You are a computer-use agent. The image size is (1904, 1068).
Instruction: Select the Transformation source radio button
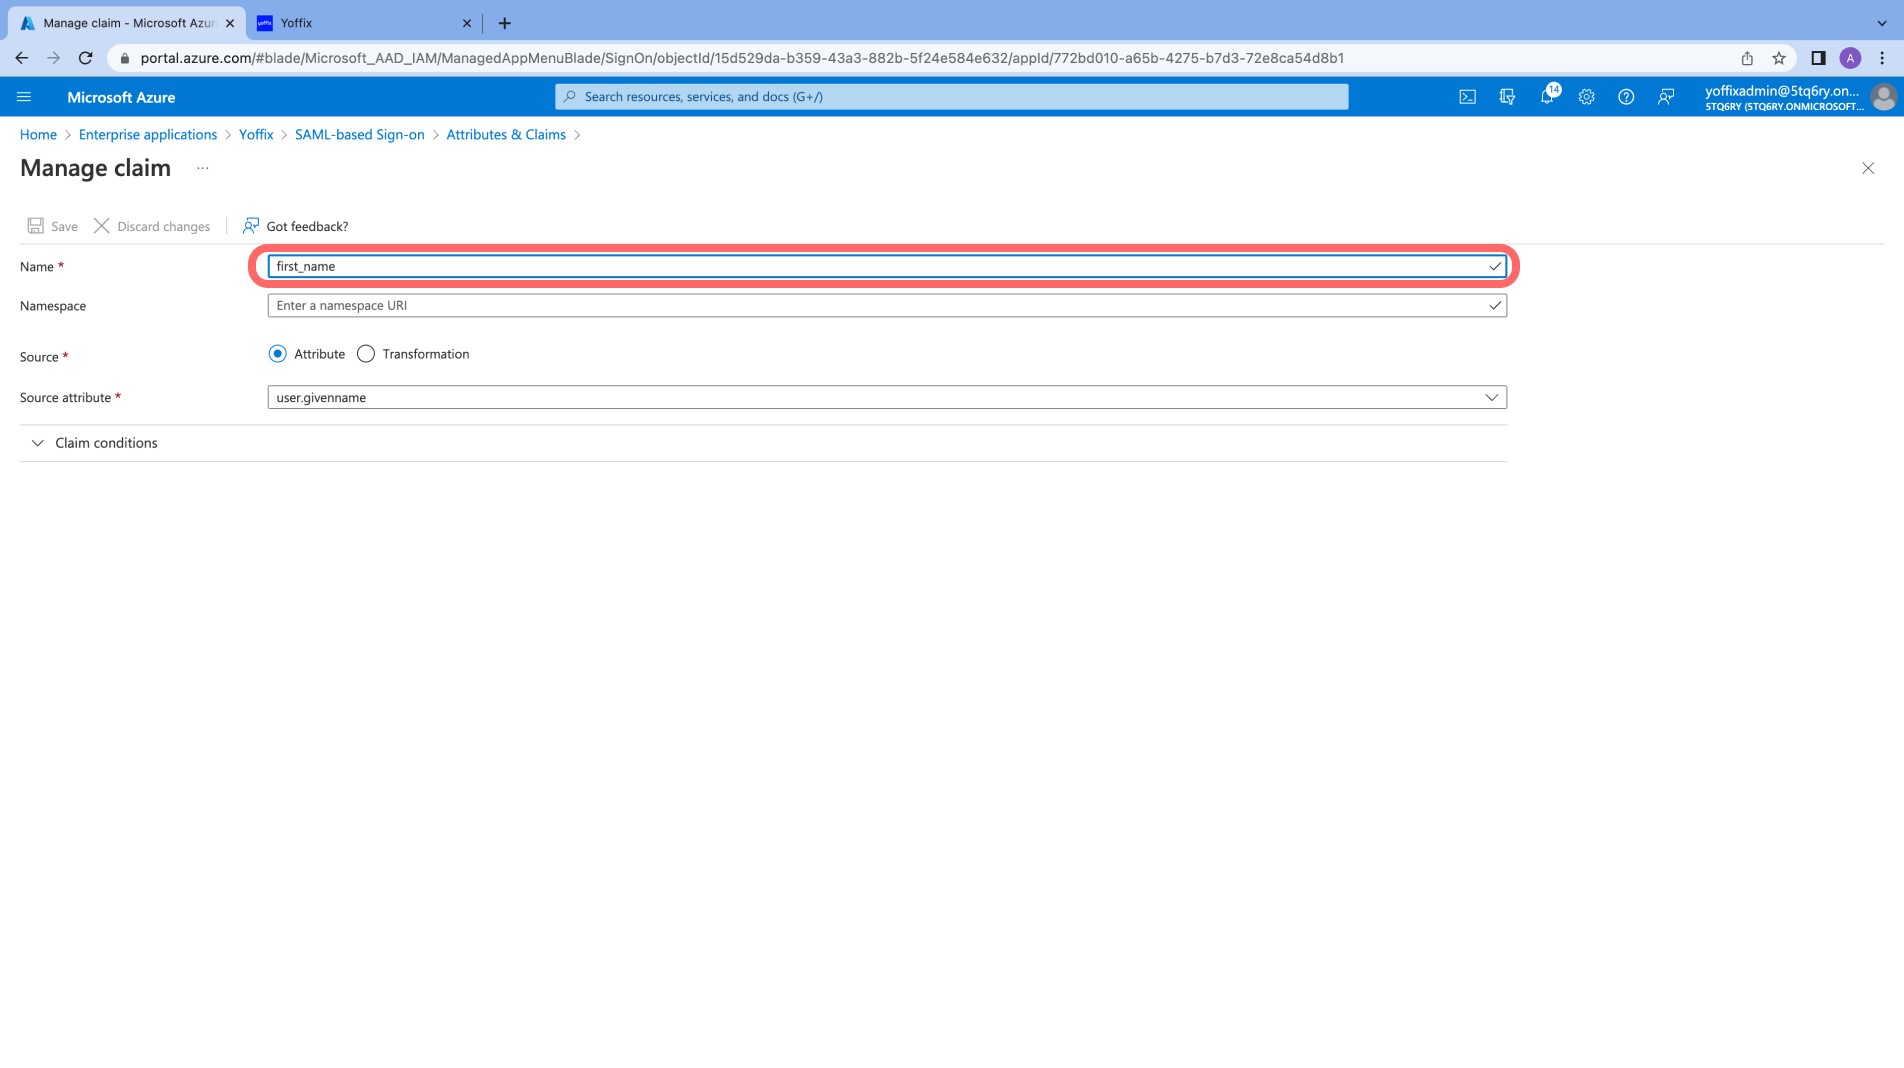coord(366,354)
